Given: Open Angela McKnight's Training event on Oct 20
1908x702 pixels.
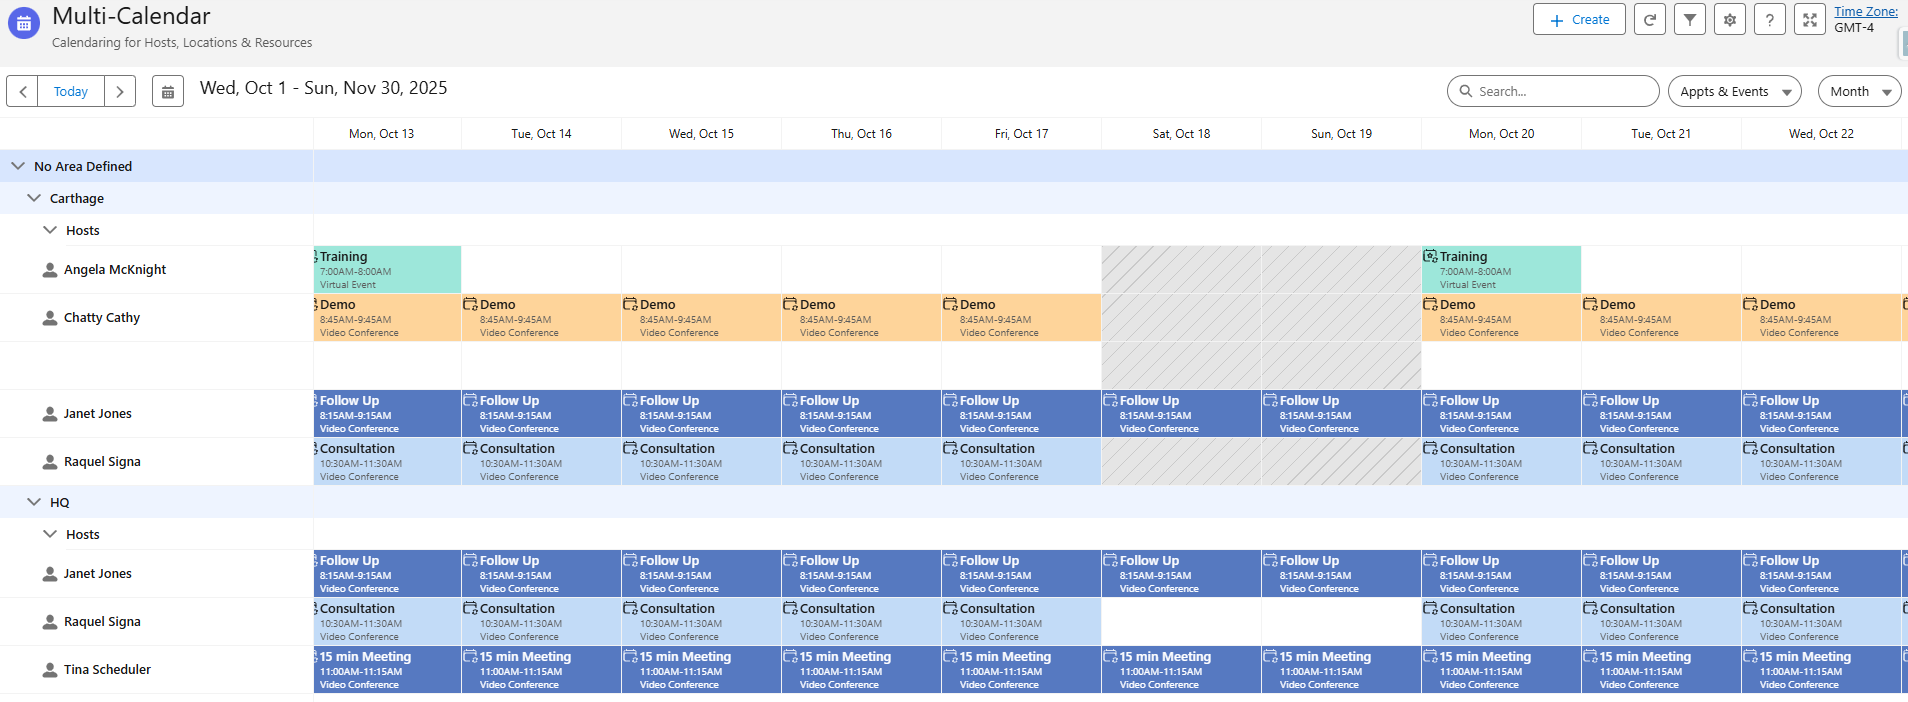Looking at the screenshot, I should click(x=1501, y=270).
